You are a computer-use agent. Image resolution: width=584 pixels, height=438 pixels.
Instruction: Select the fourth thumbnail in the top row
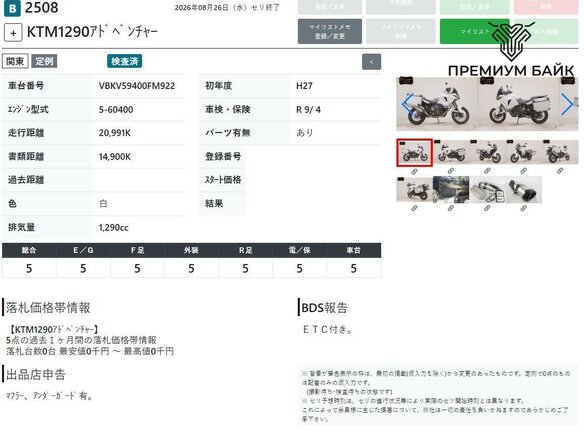[x=524, y=152]
